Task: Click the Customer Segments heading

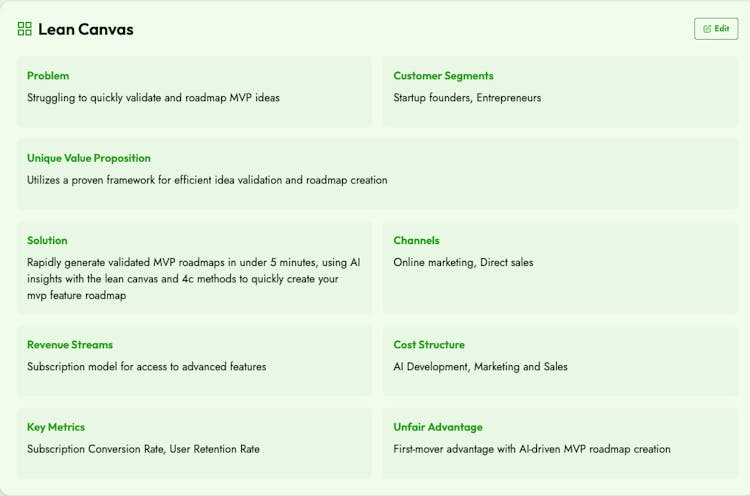Action: (443, 76)
